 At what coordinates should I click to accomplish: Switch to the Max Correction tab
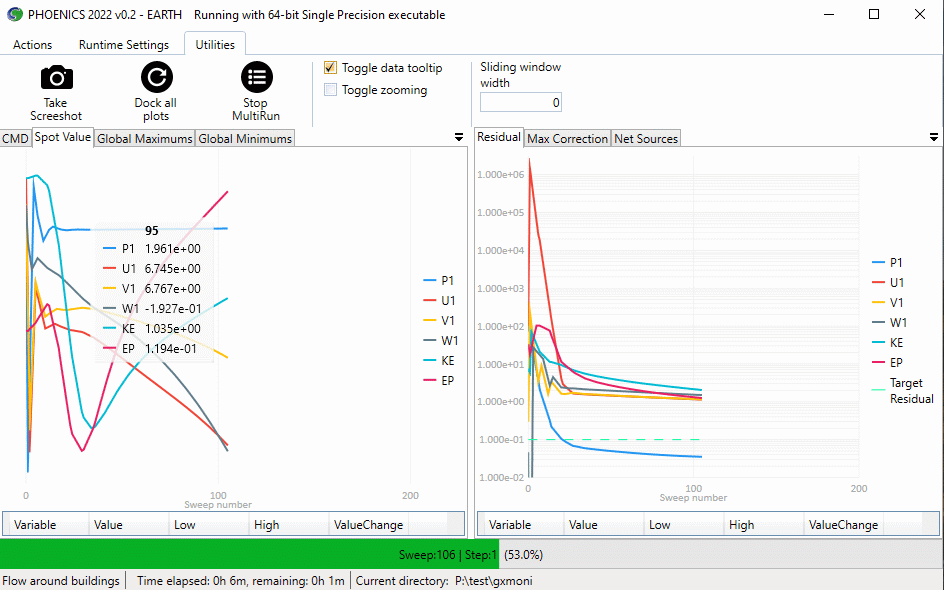pos(567,139)
